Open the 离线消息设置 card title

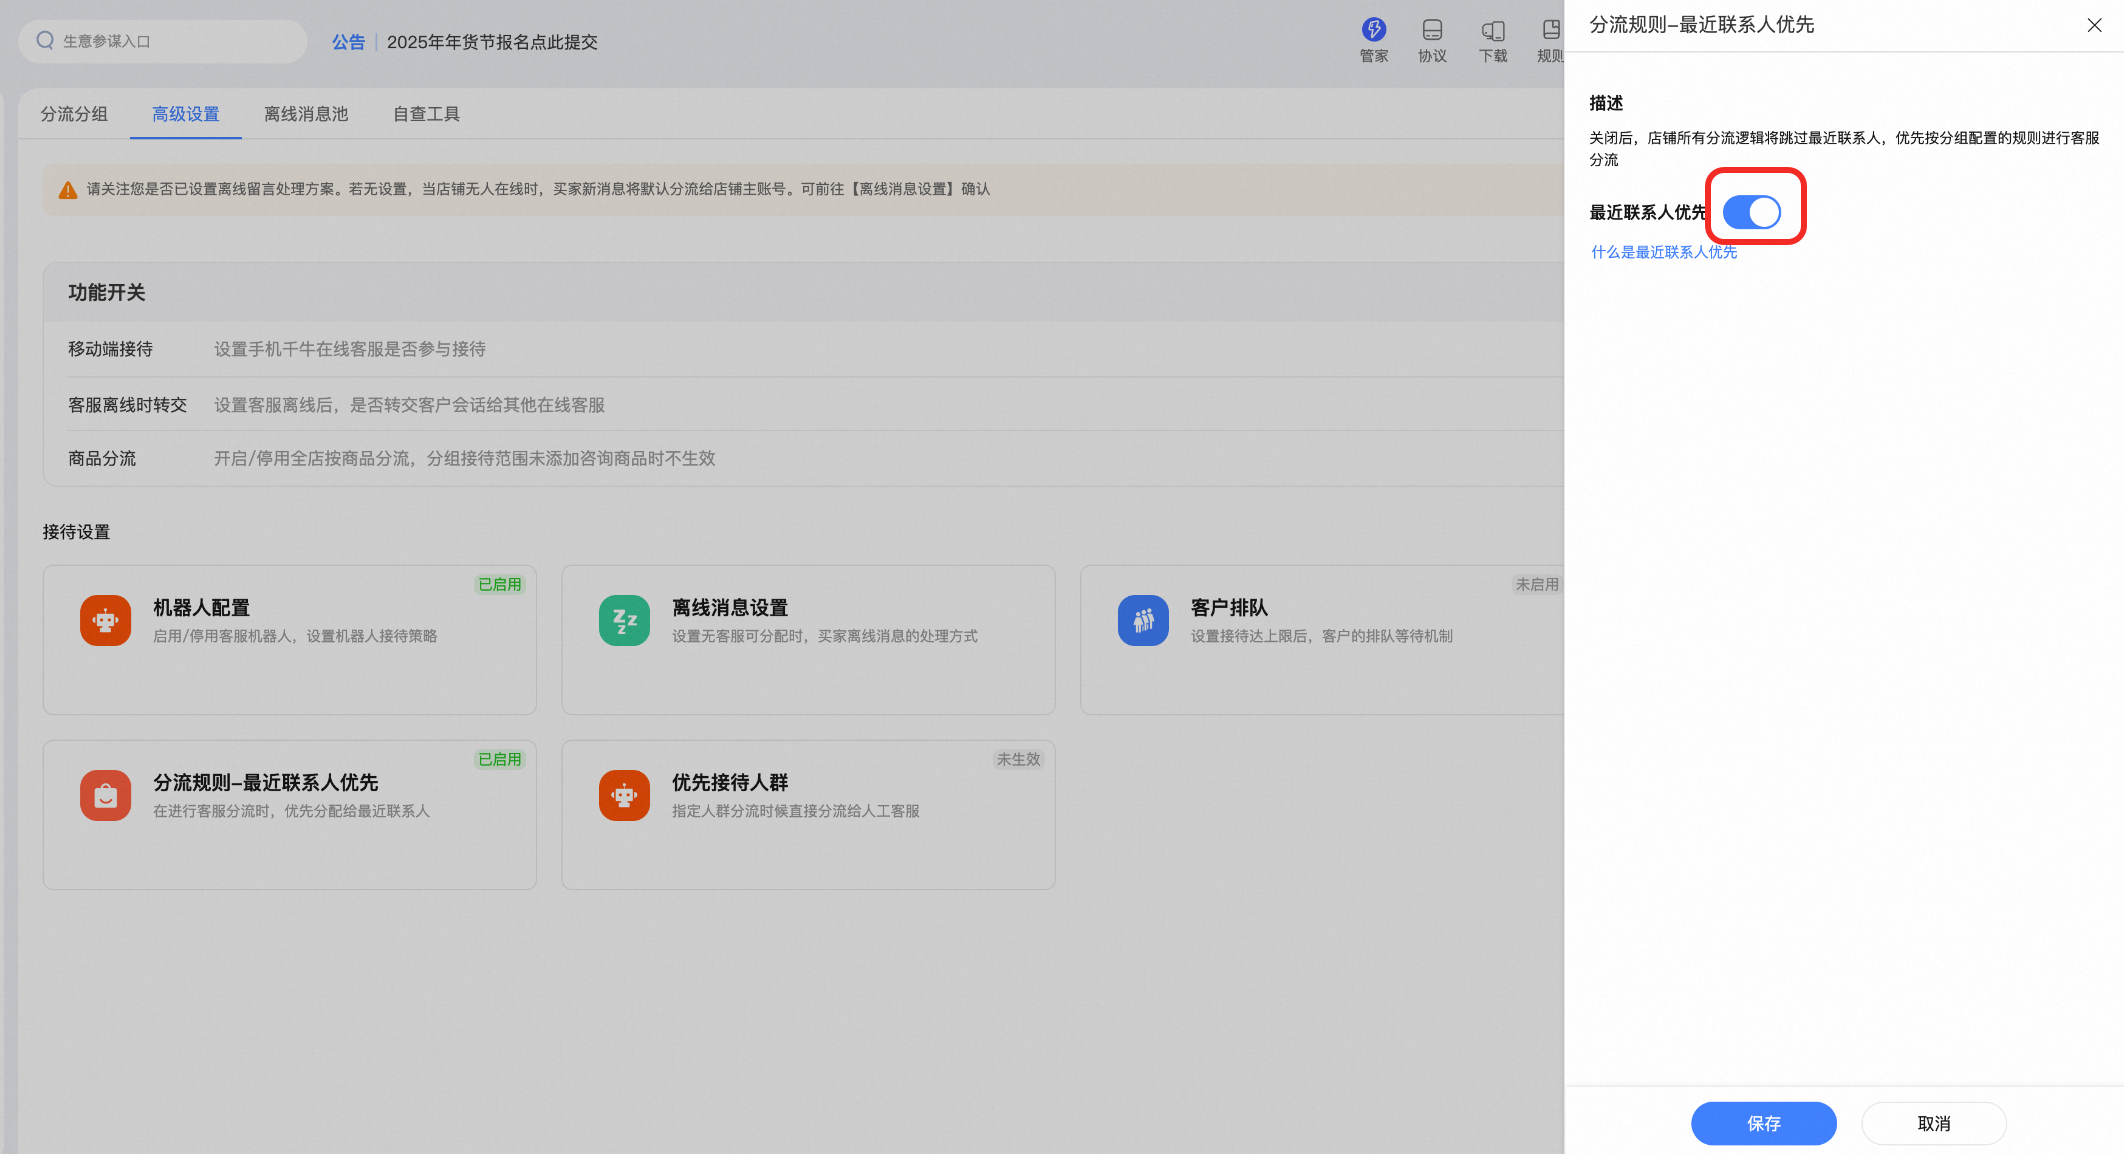730,608
